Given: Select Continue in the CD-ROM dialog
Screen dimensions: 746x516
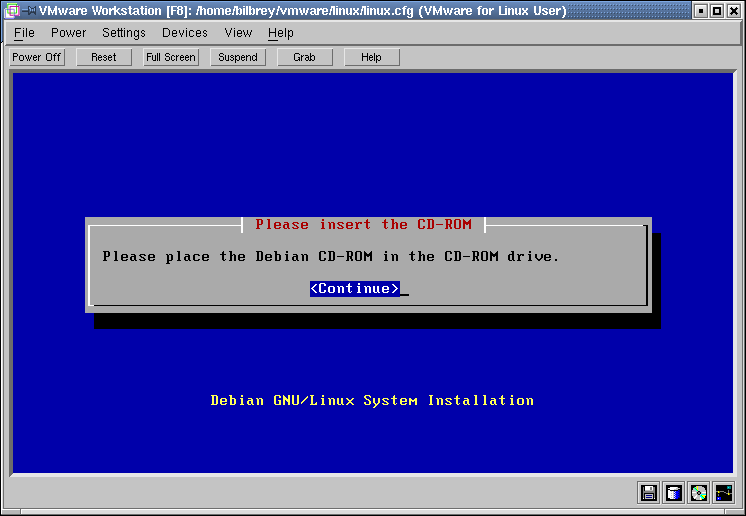Looking at the screenshot, I should 355,289.
